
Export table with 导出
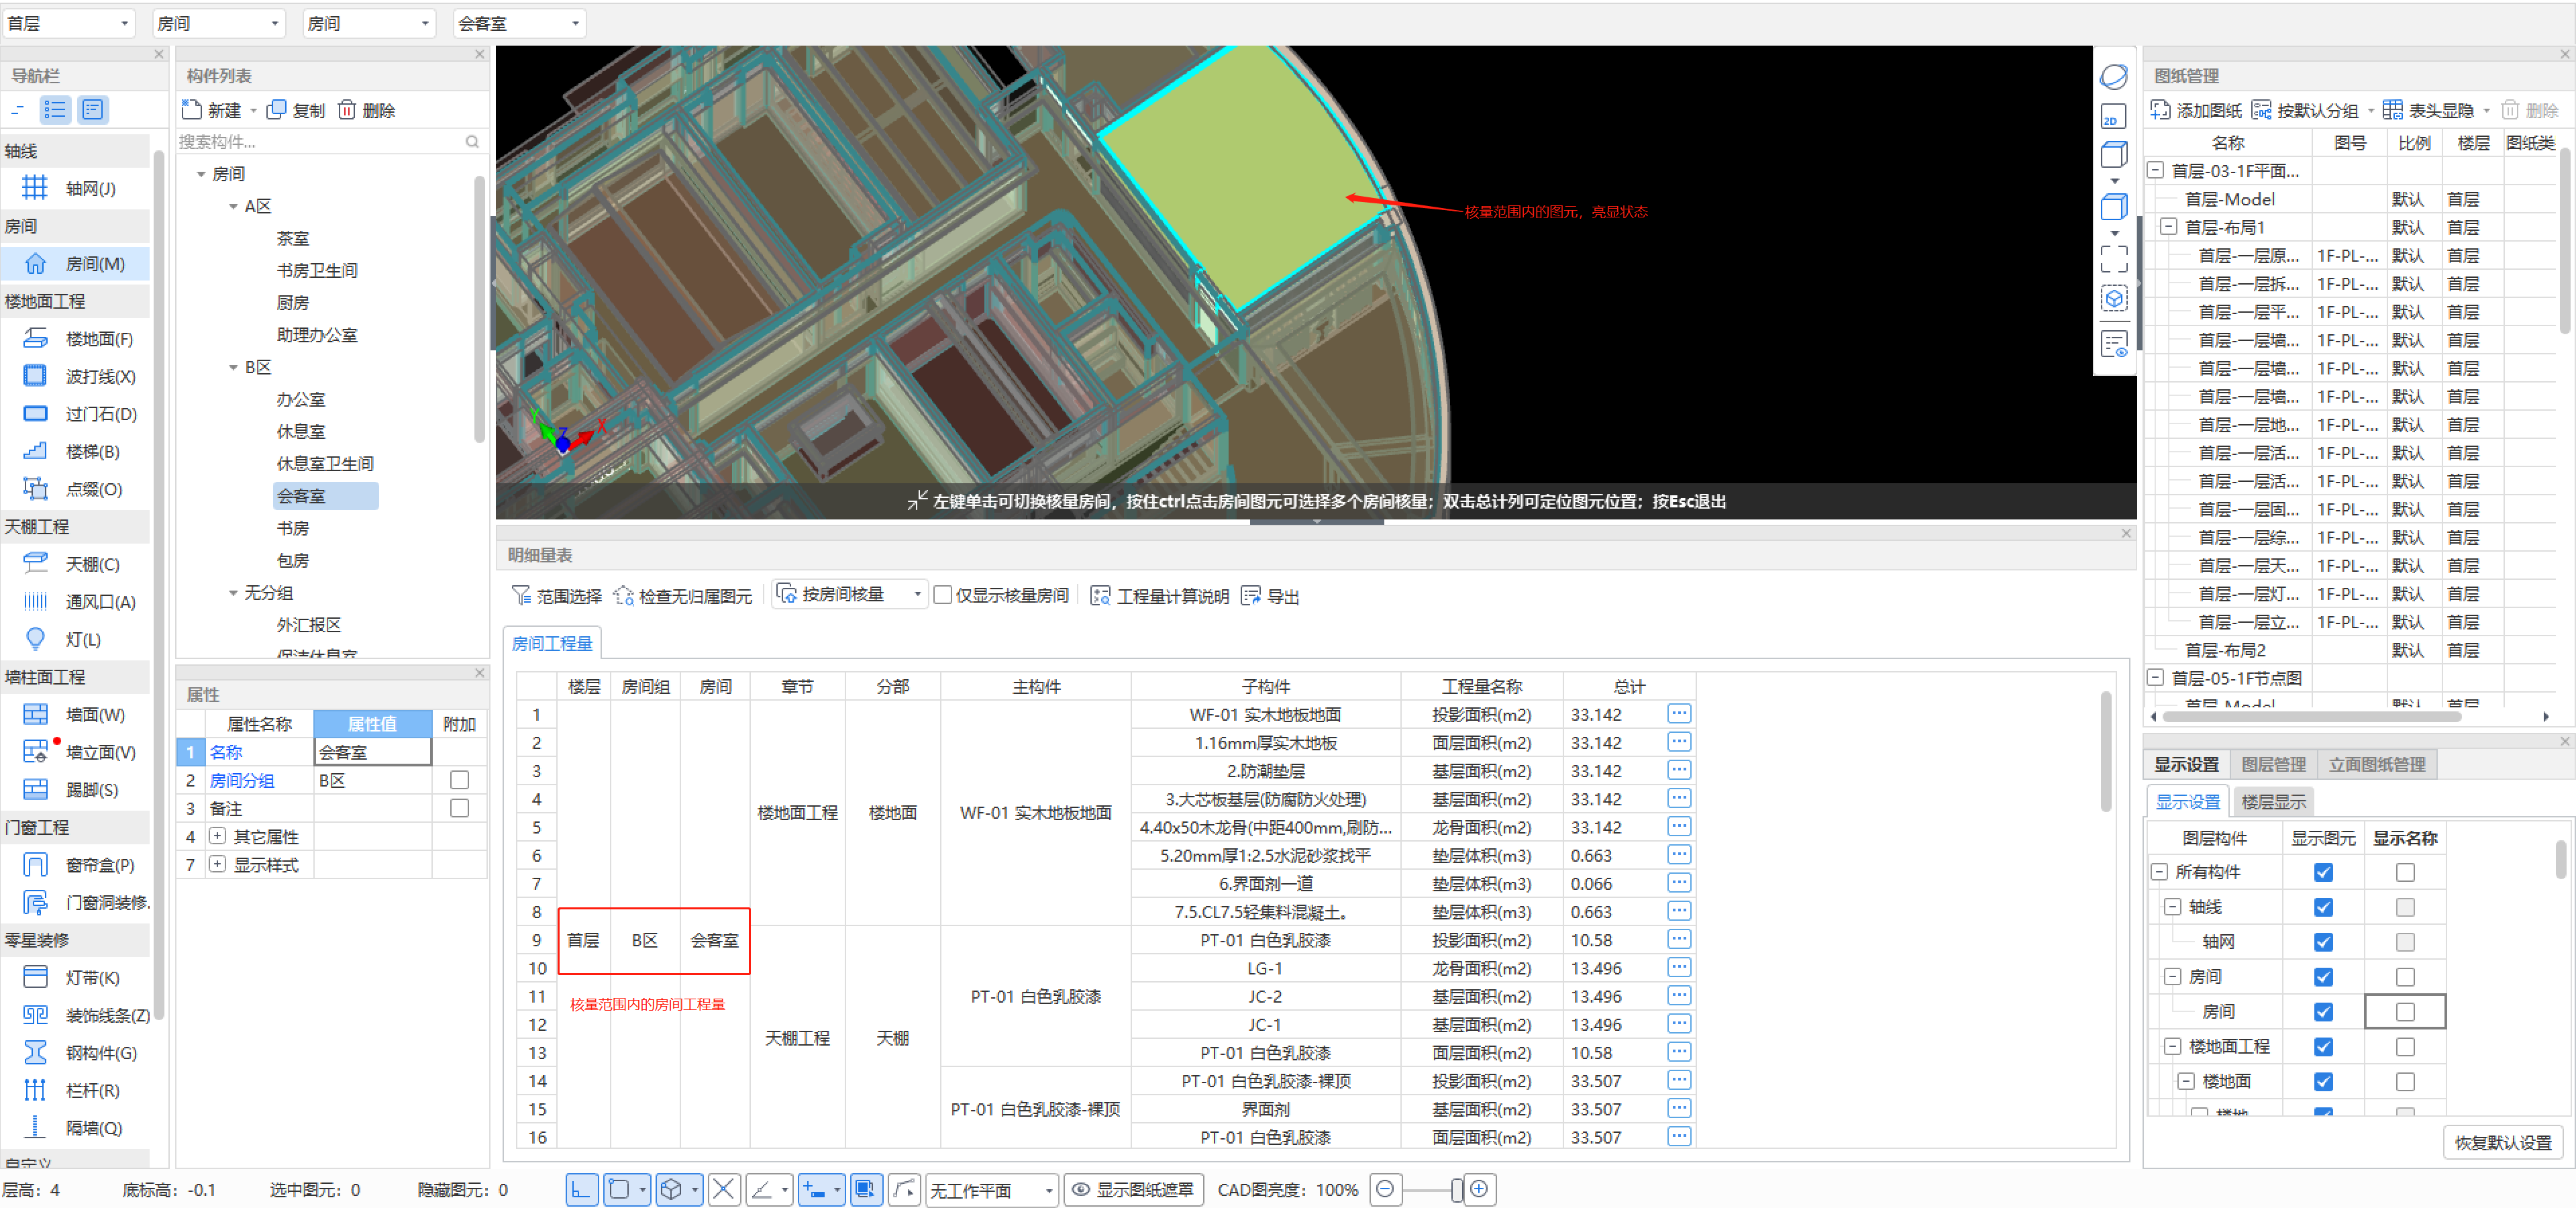(1271, 596)
